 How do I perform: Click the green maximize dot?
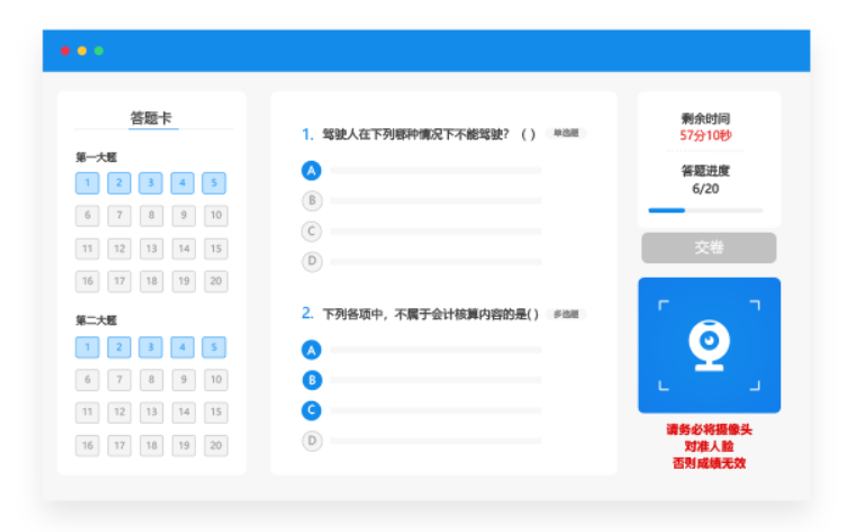click(x=99, y=50)
